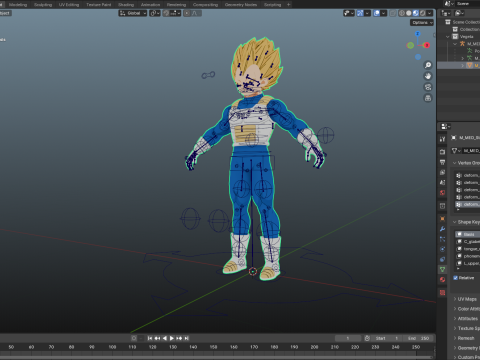Toggle X-ray mode button
The height and width of the screenshot is (360, 480).
pyautogui.click(x=393, y=13)
